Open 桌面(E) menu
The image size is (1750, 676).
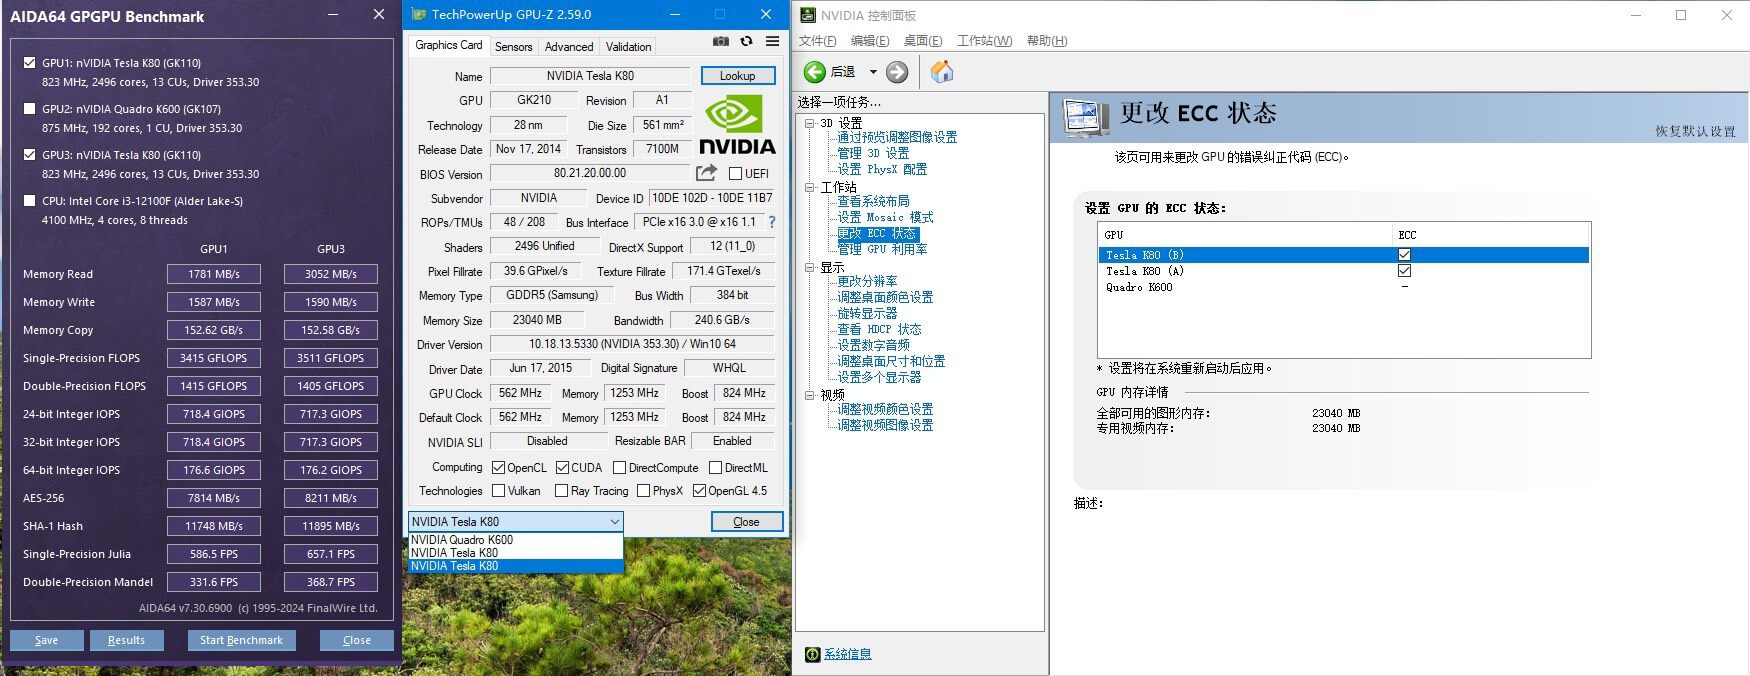923,41
